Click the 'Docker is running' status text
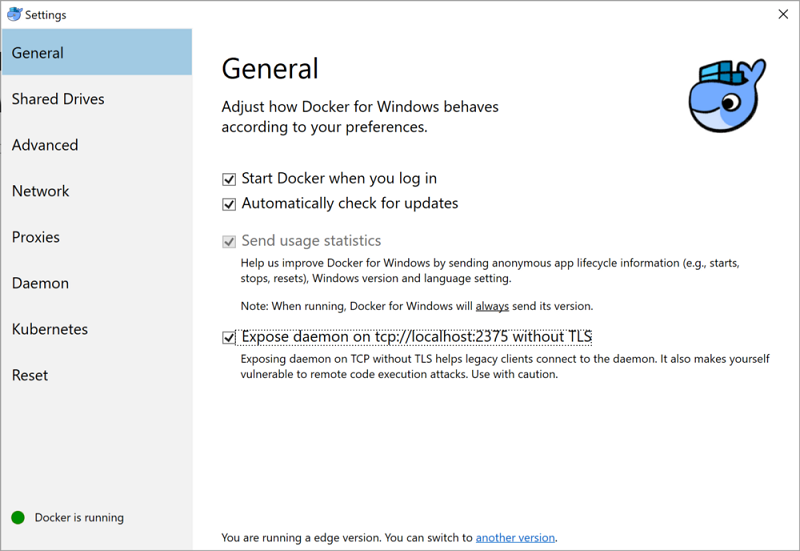 79,518
